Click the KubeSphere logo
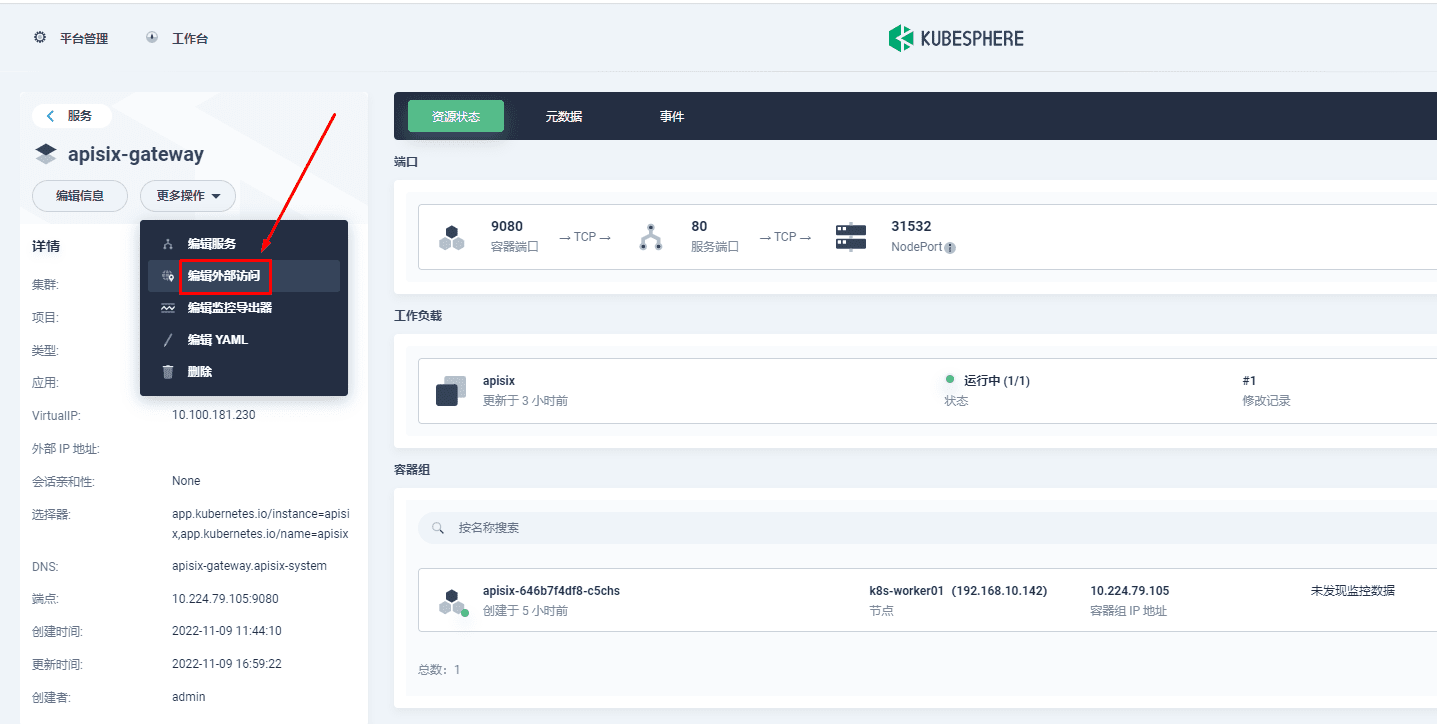The width and height of the screenshot is (1437, 724). (956, 38)
